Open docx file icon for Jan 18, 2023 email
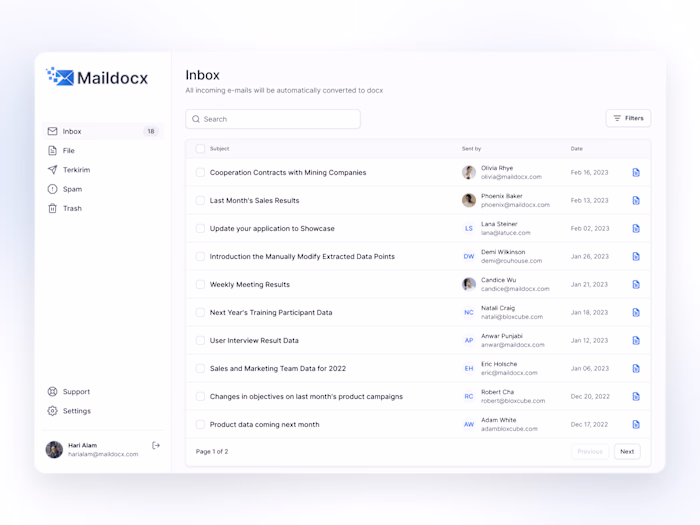 point(636,312)
